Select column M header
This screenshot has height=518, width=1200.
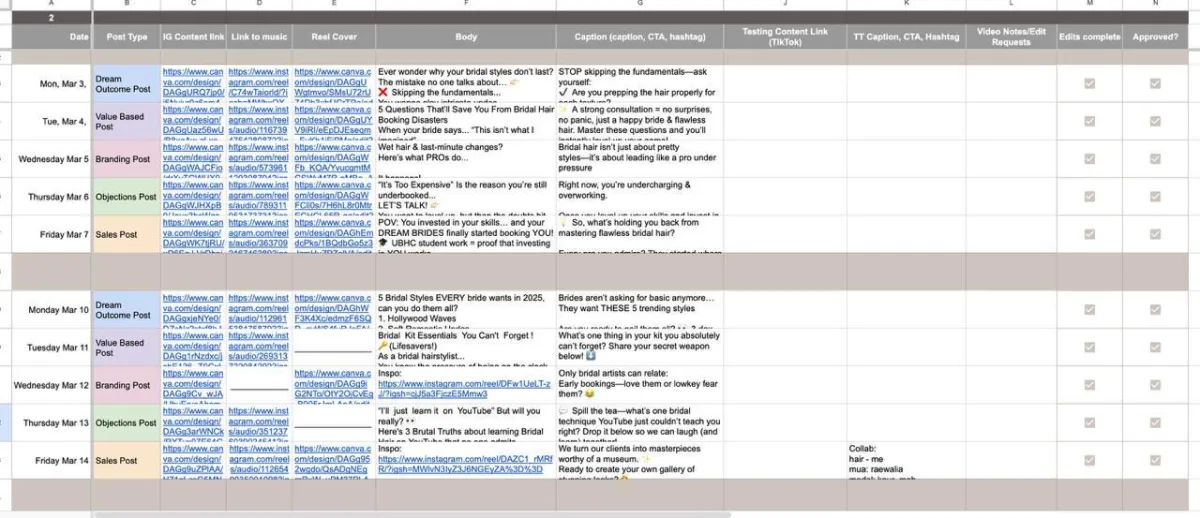click(x=1089, y=4)
